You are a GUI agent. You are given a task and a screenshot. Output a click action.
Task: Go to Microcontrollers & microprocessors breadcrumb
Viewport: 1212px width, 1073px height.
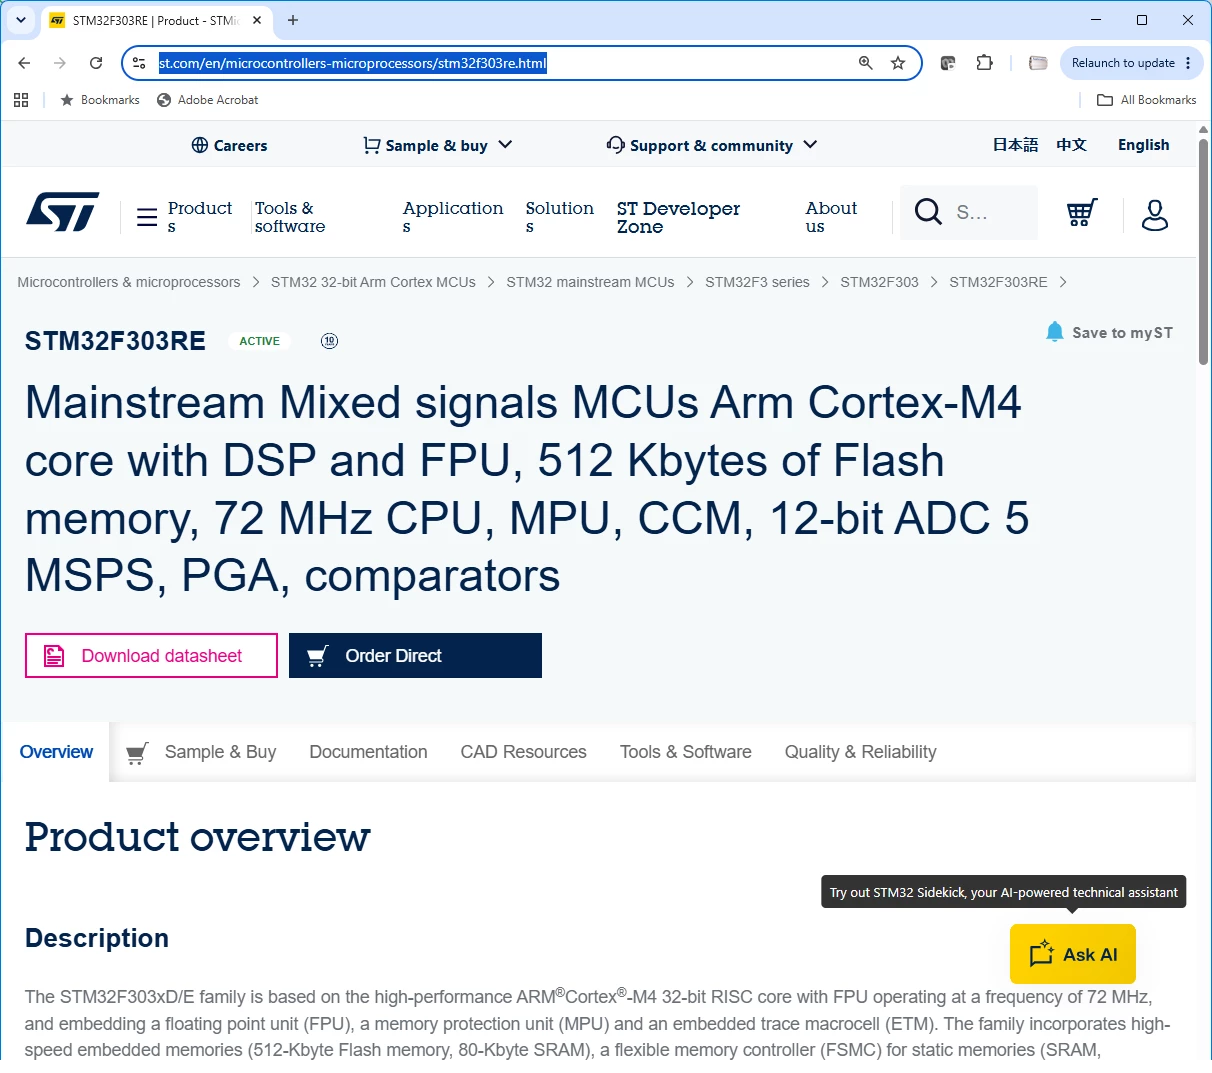tap(129, 282)
